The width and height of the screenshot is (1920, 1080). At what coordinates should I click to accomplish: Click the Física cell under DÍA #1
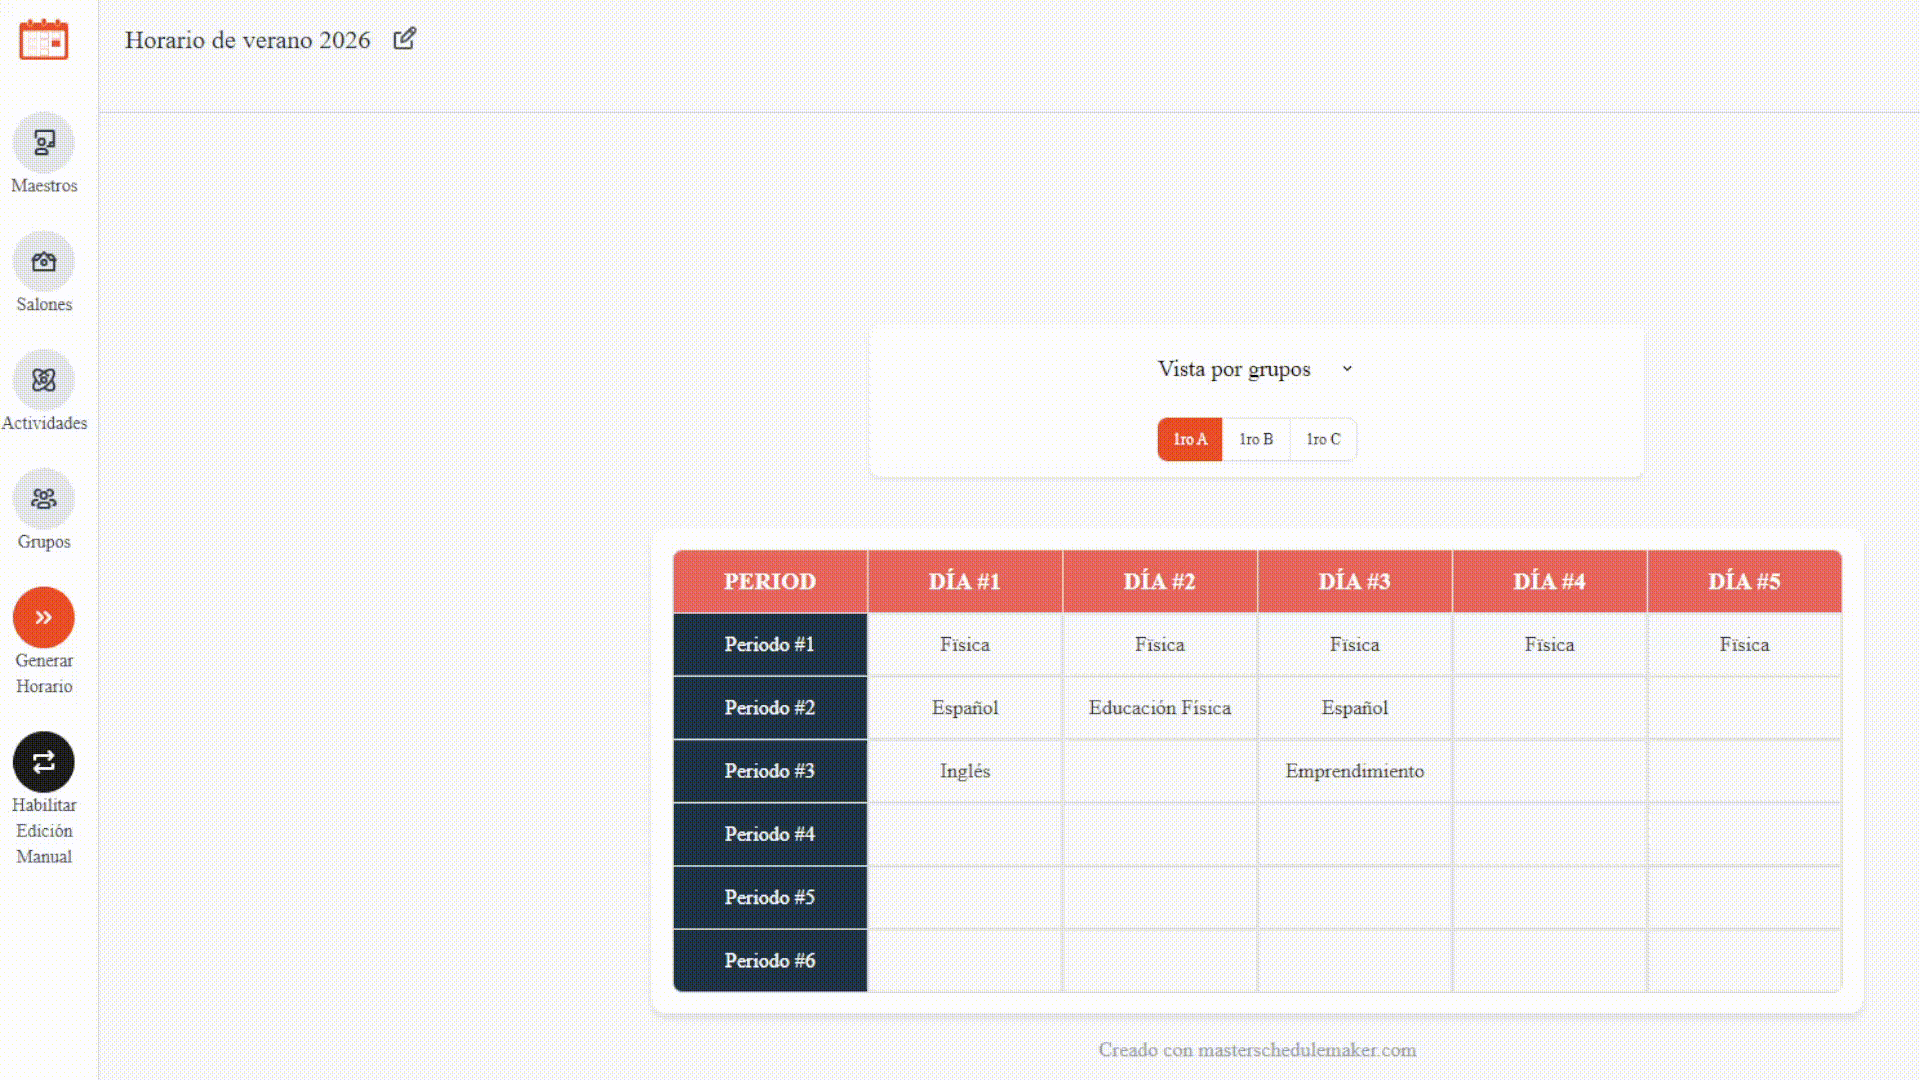964,644
